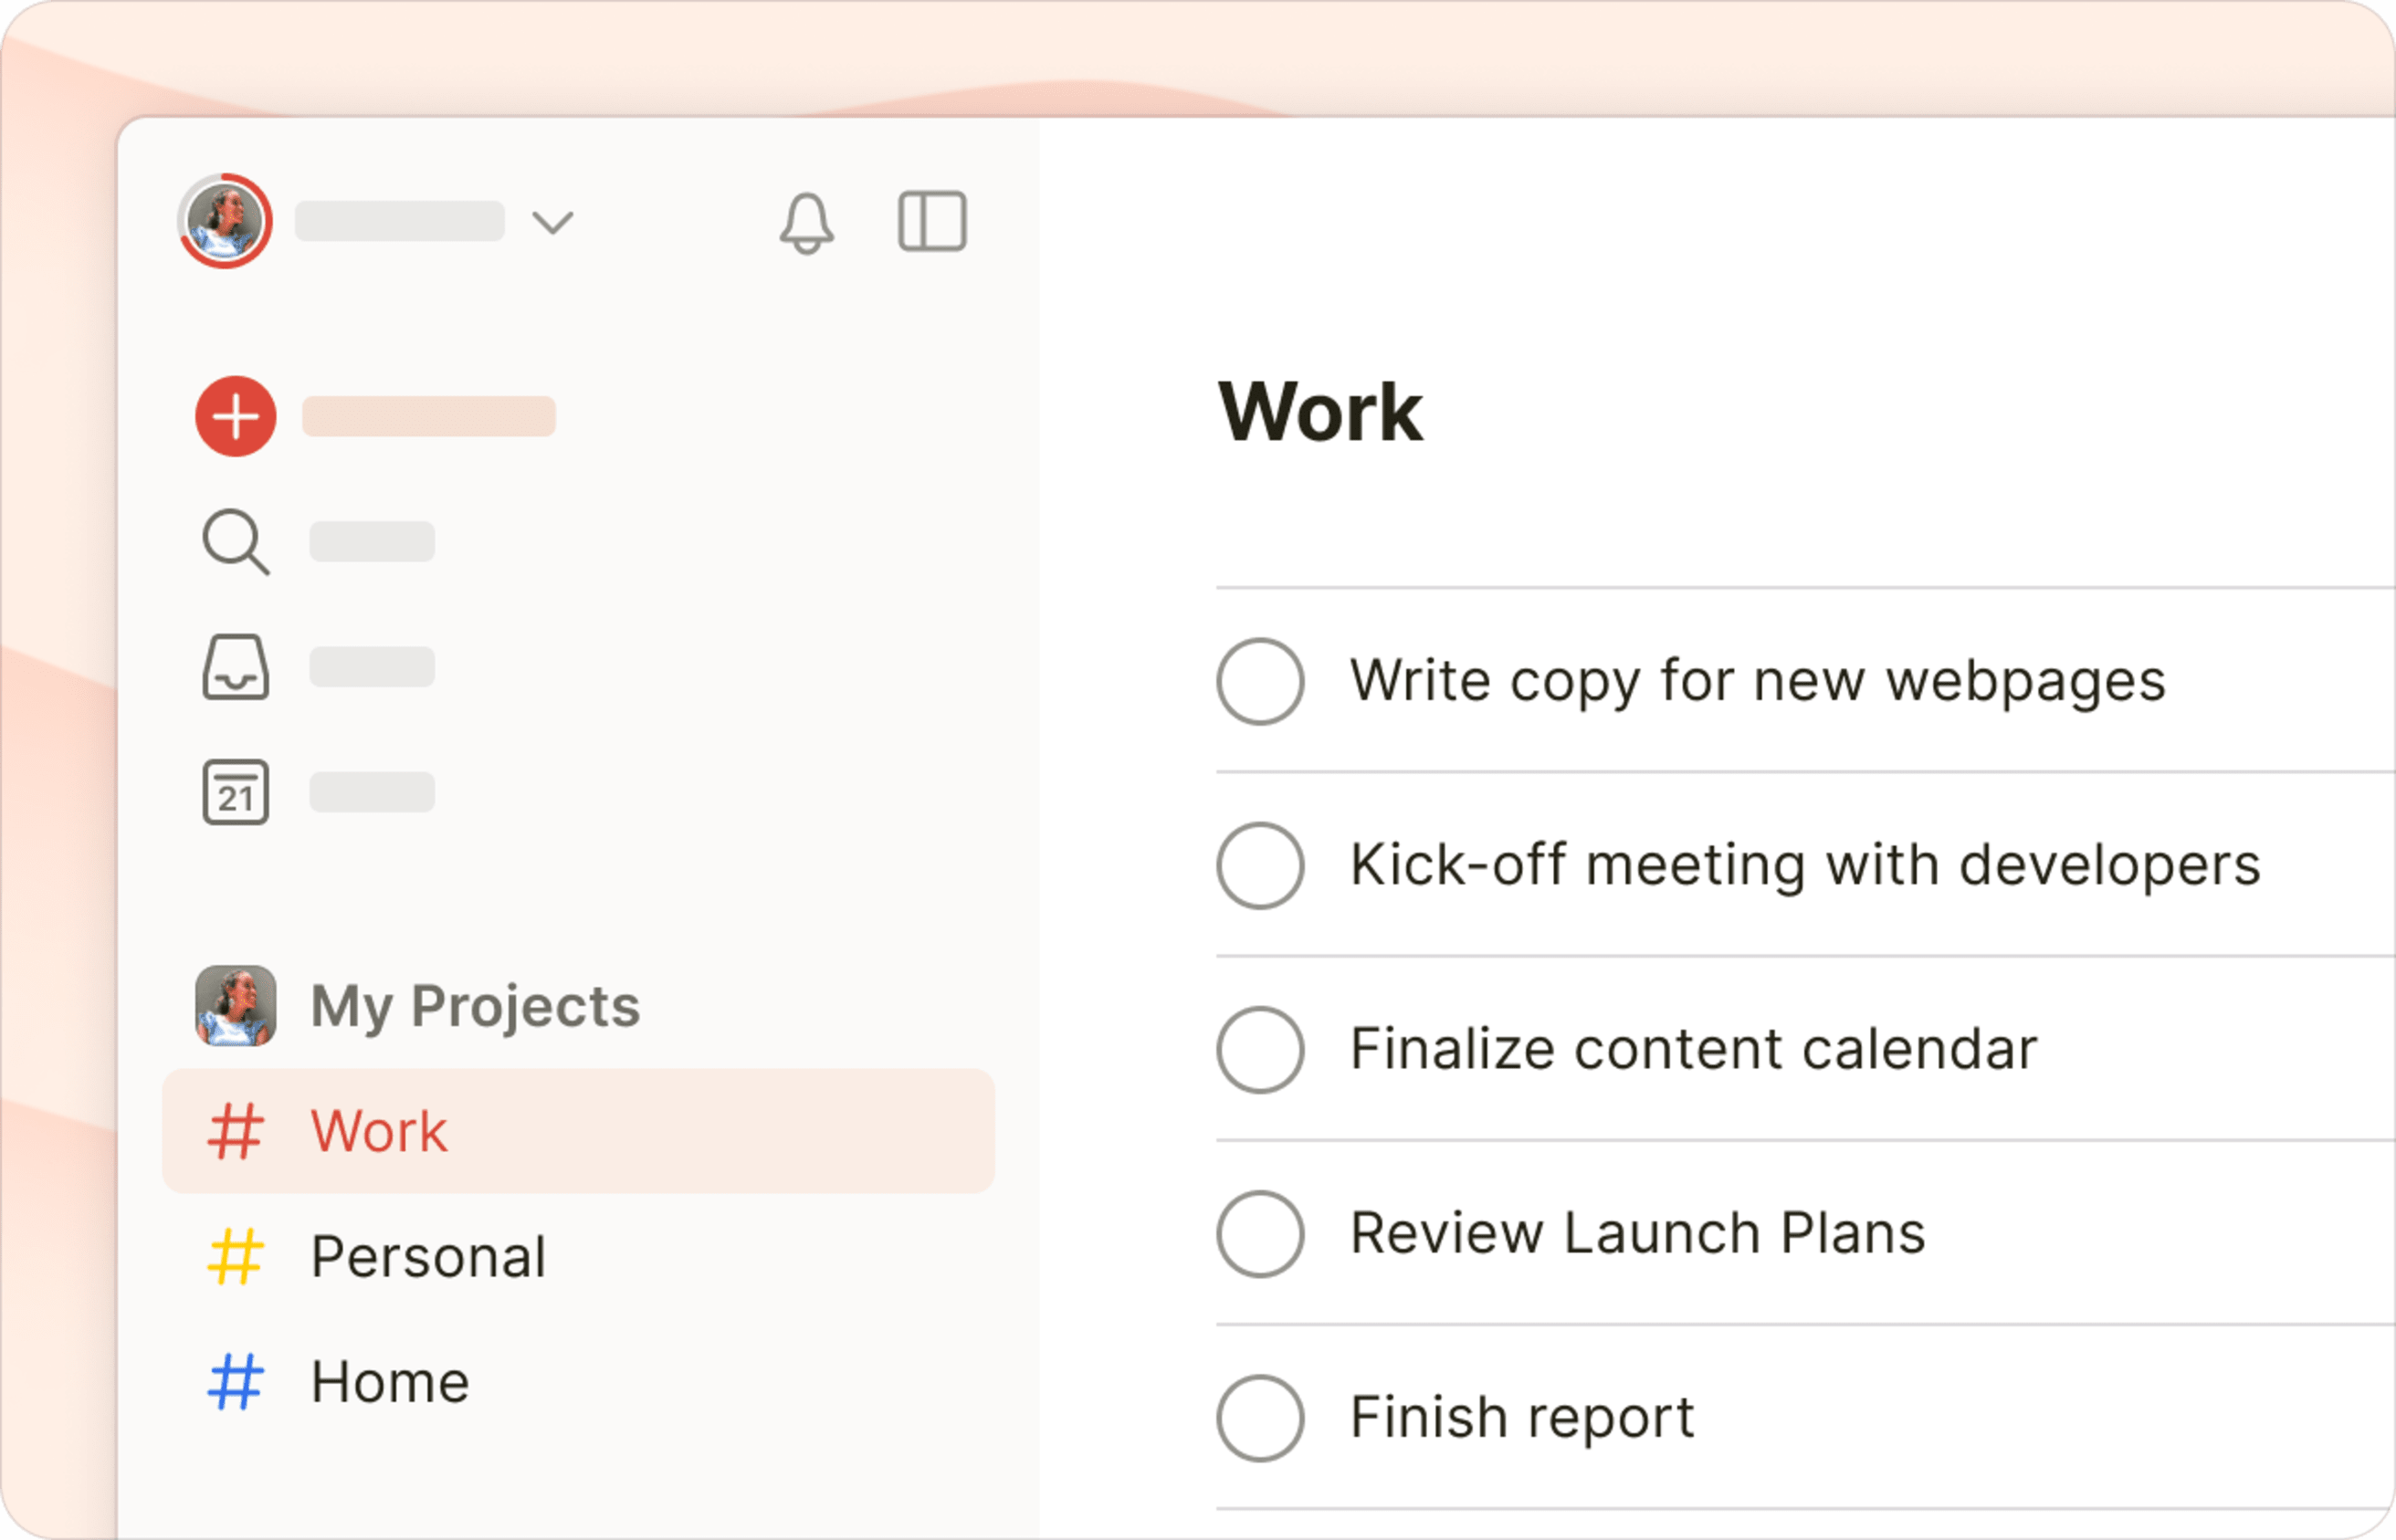Screen dimensions: 2396x1540
Task: Click the red add task plus button
Action: click(x=236, y=416)
